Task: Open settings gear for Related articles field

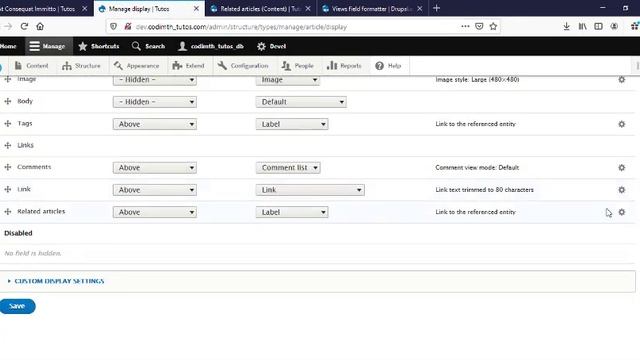Action: (621, 212)
